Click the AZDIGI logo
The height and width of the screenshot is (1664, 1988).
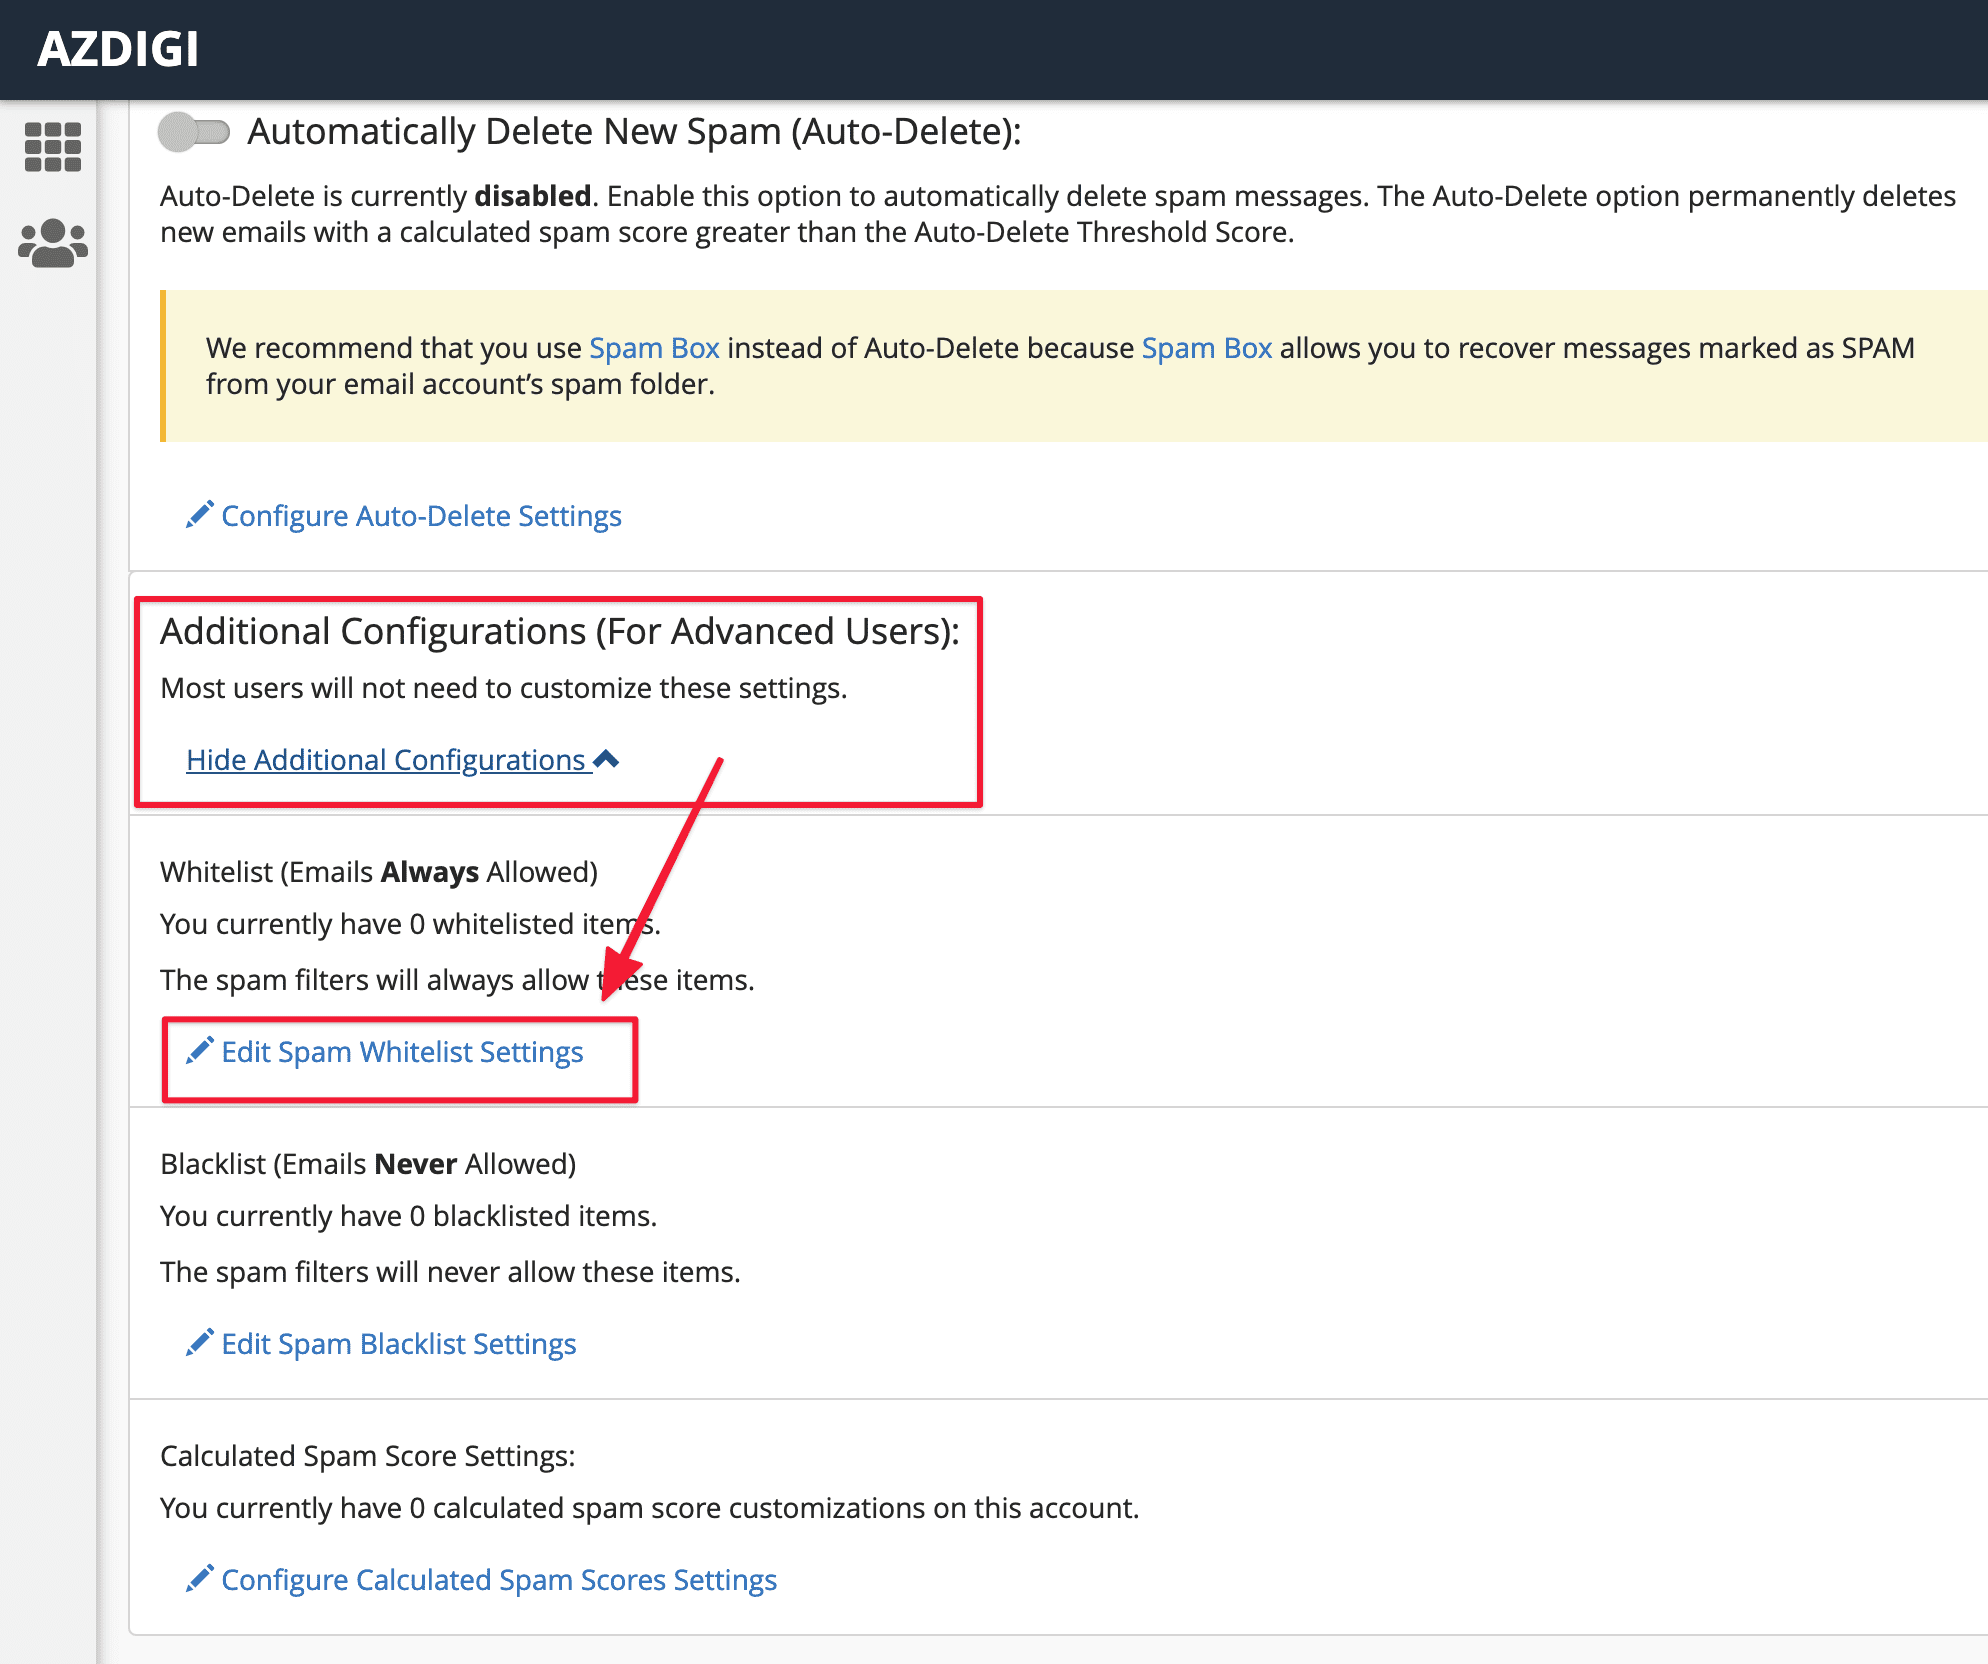[118, 49]
